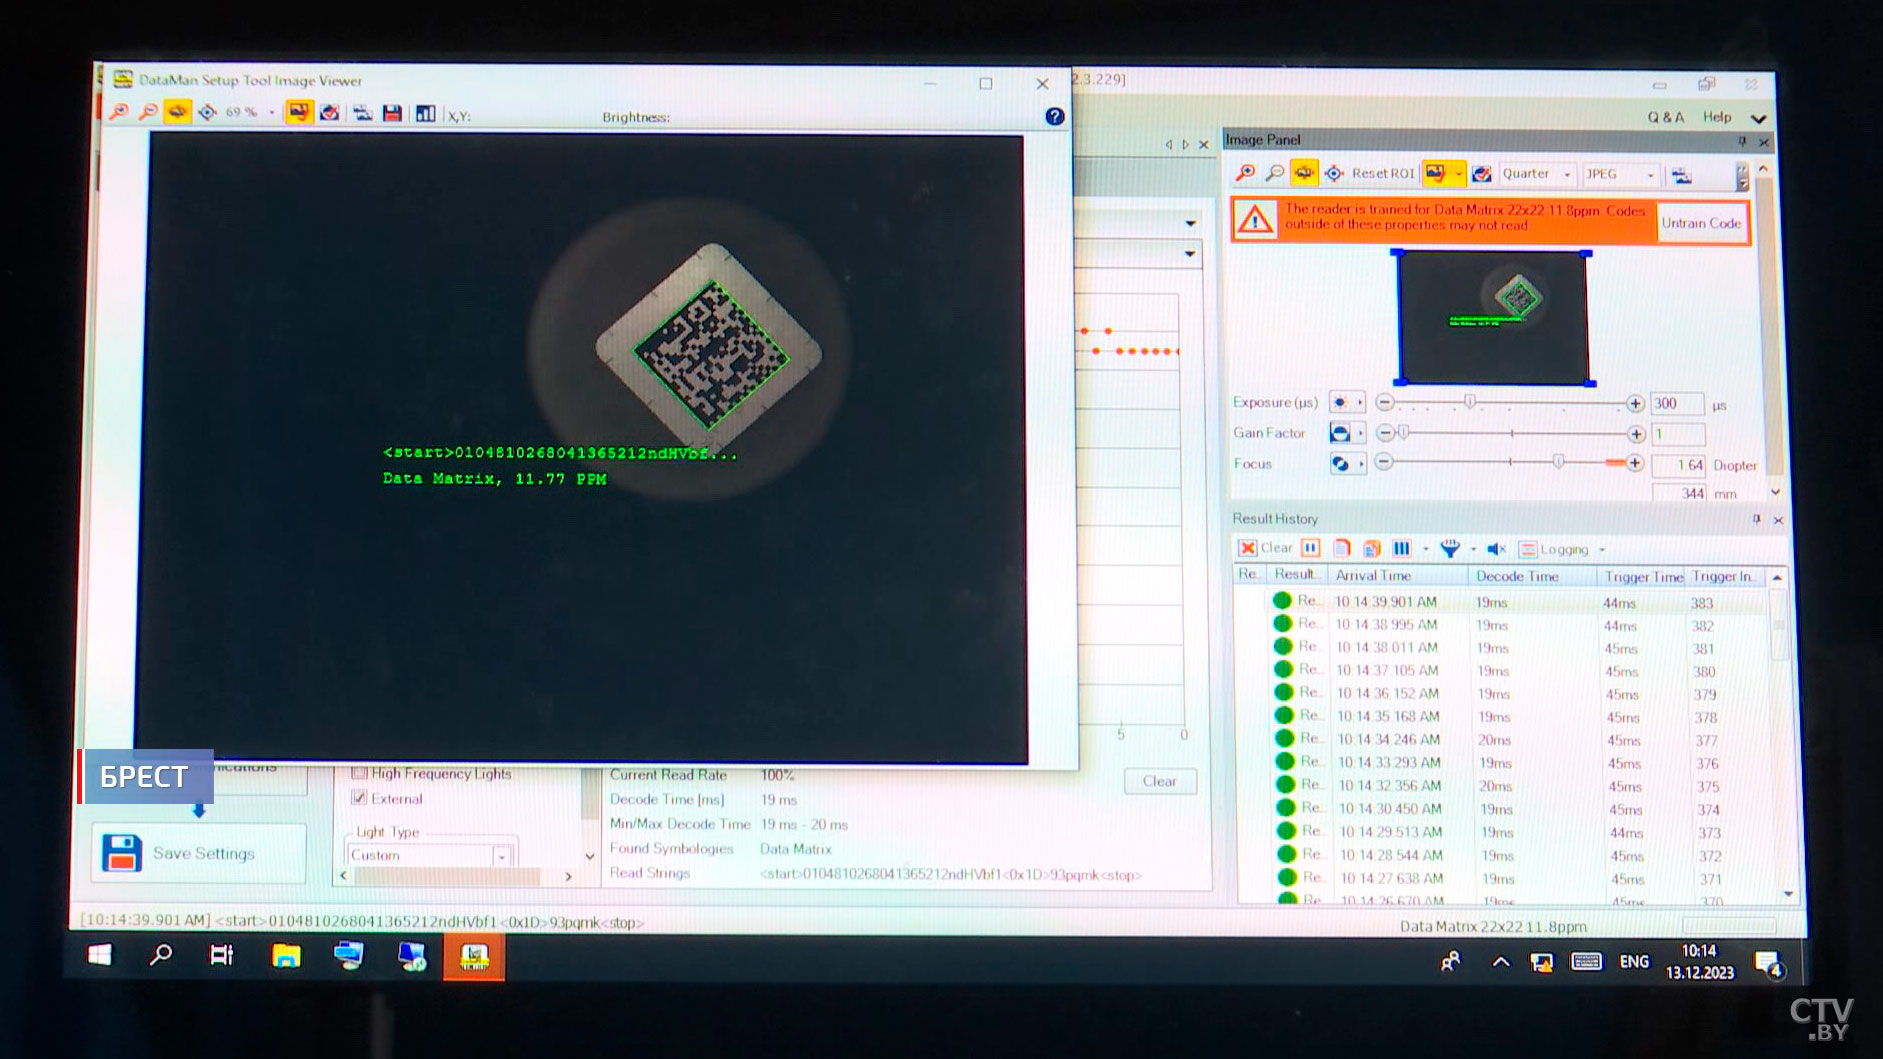Open Focus mode icon dropdown

click(x=1347, y=464)
